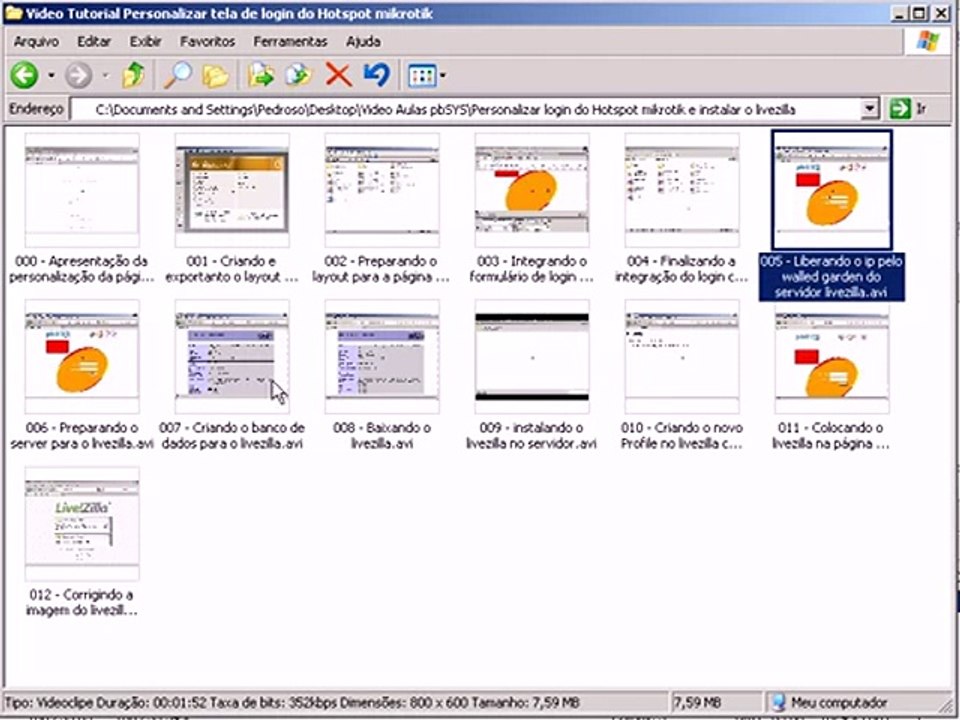Image resolution: width=960 pixels, height=720 pixels.
Task: Click file name '009 - instalando o livezilla no servidor.avi'
Action: point(531,435)
